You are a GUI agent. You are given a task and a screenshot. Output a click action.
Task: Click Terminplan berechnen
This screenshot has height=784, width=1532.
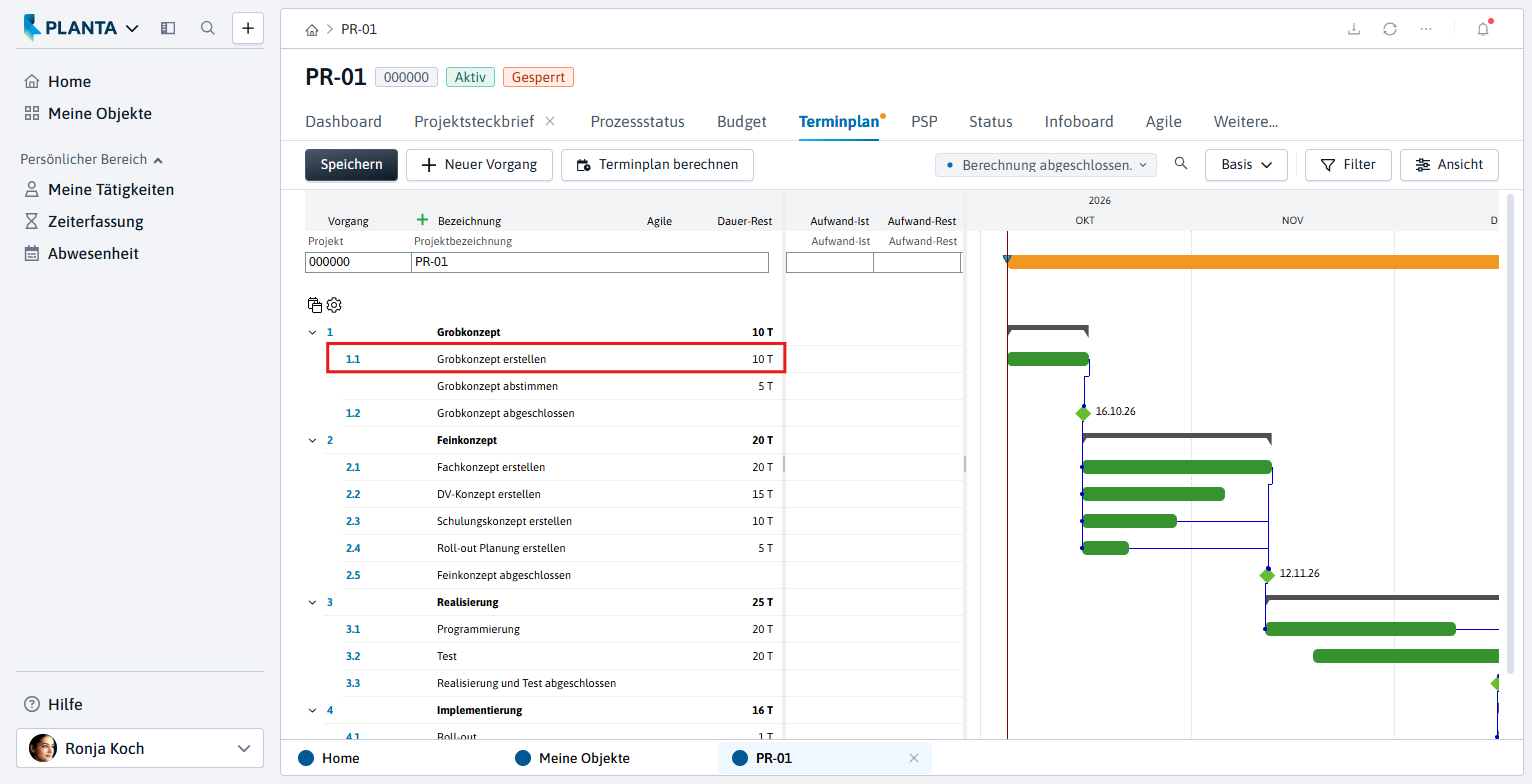coord(657,164)
